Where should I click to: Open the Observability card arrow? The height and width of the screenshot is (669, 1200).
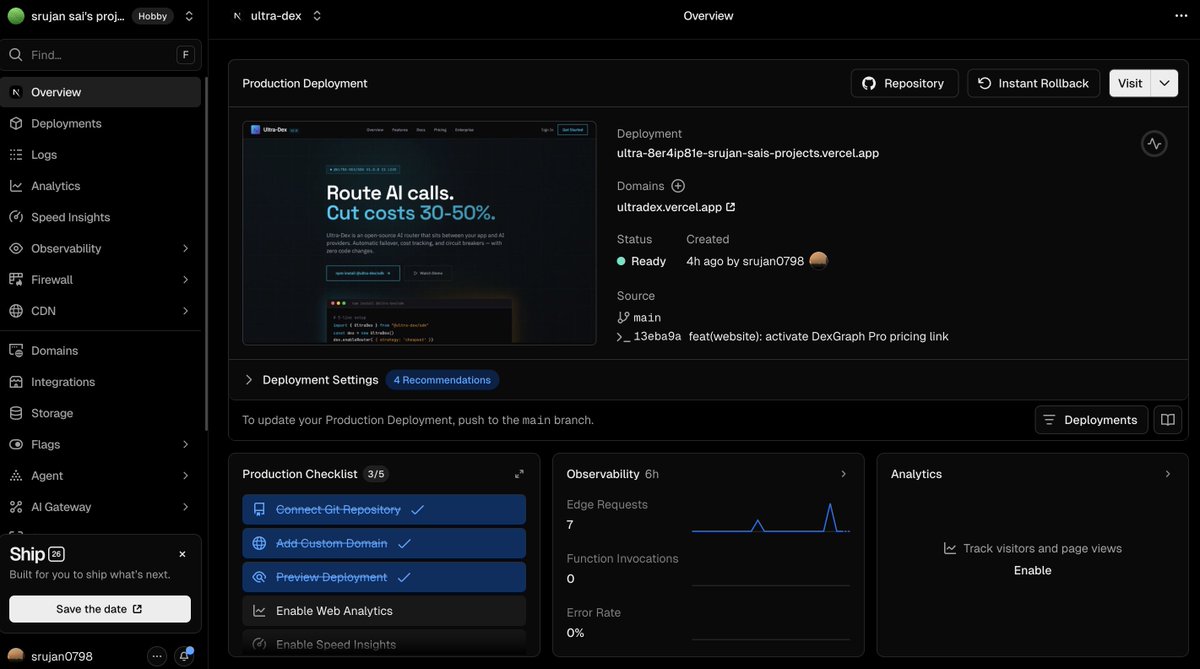(x=843, y=474)
